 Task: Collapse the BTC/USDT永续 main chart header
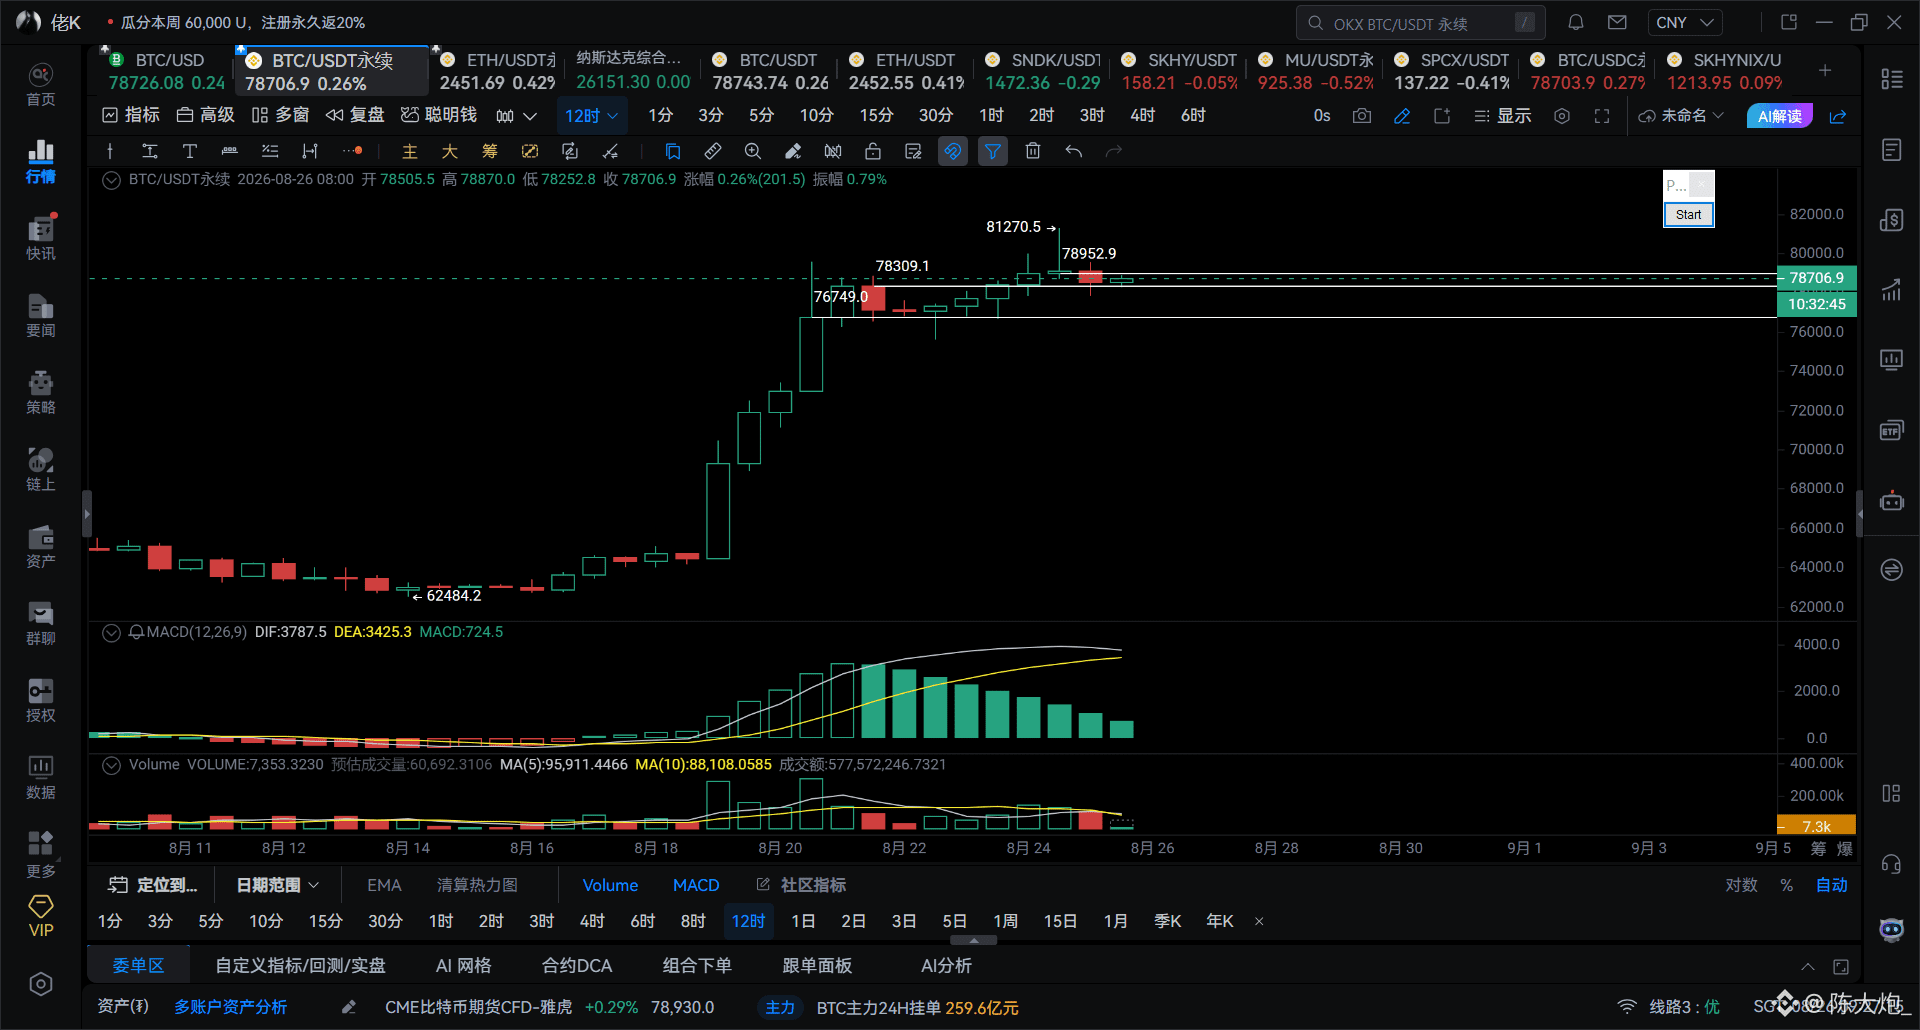point(112,180)
